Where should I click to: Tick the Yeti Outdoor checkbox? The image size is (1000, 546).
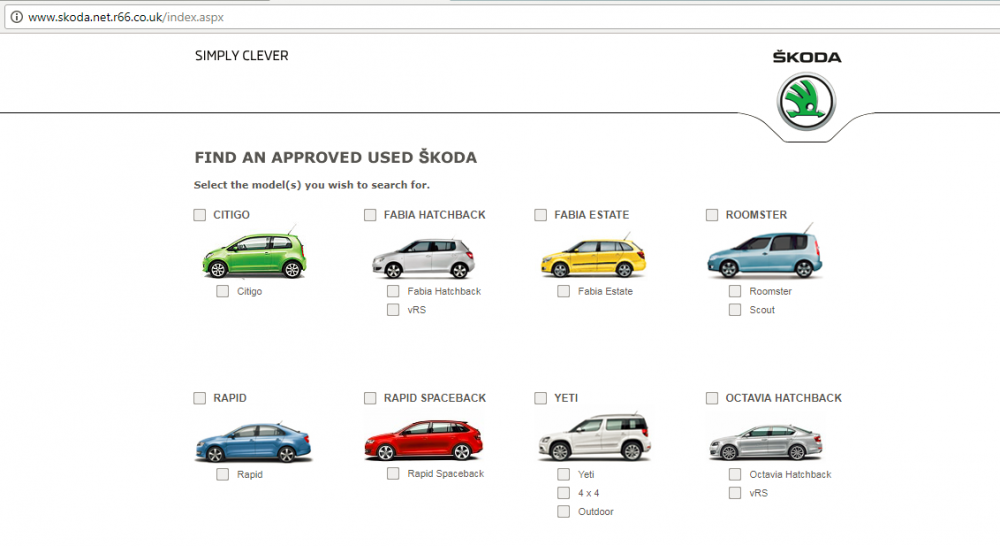563,511
